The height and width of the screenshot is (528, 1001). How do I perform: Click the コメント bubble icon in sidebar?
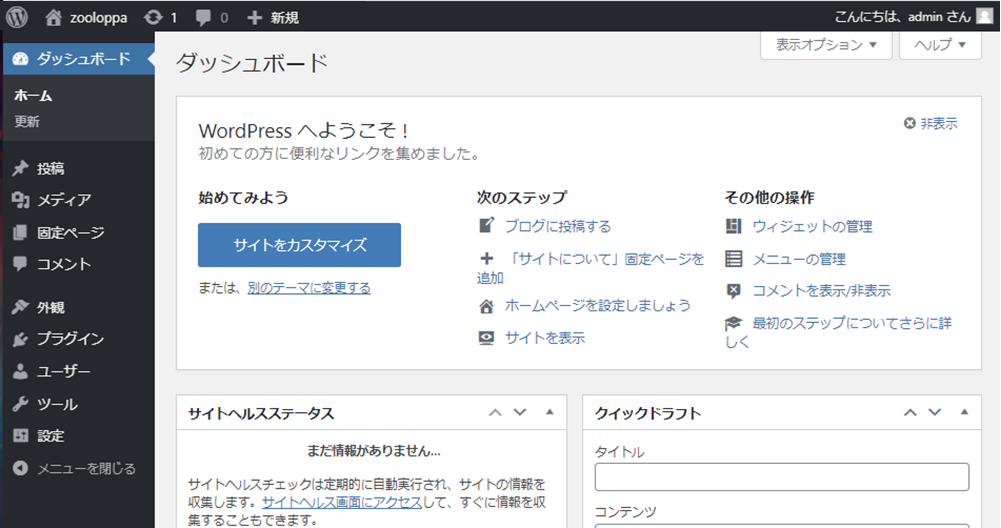pos(20,264)
